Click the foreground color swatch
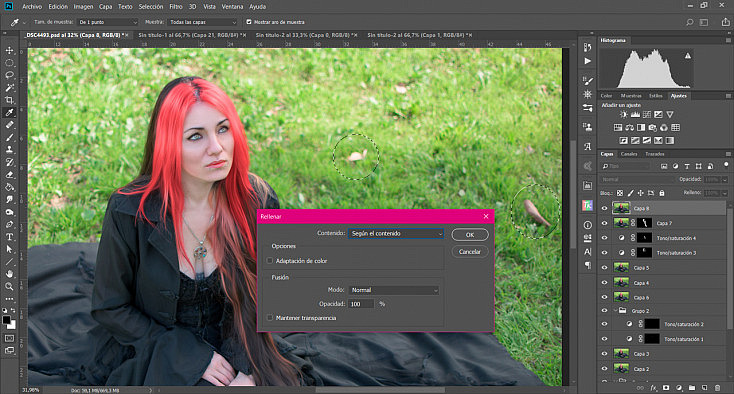 pyautogui.click(x=6, y=320)
